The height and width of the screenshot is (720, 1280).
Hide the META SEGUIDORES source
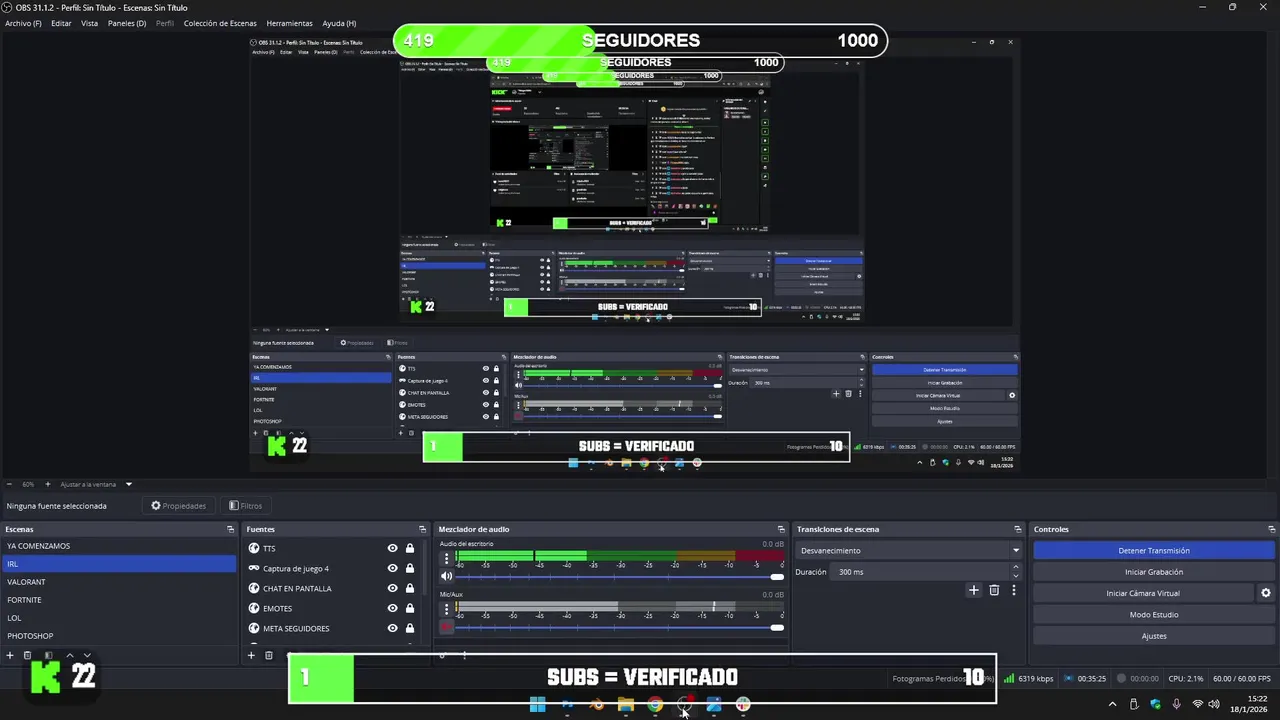(392, 628)
